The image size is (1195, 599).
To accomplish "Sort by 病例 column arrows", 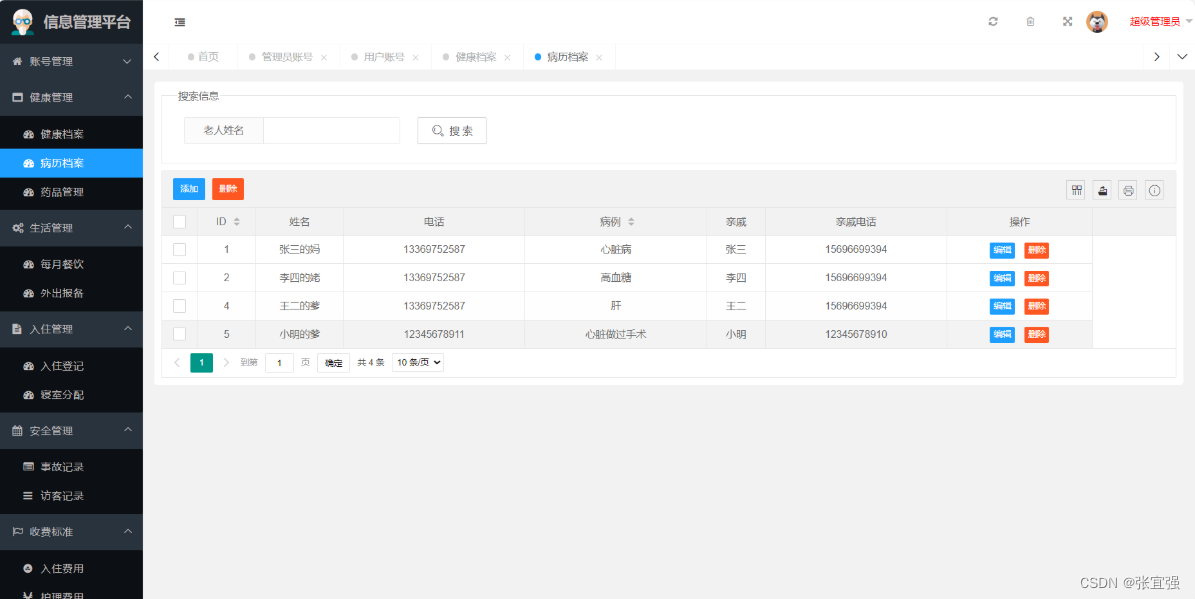I will click(631, 222).
